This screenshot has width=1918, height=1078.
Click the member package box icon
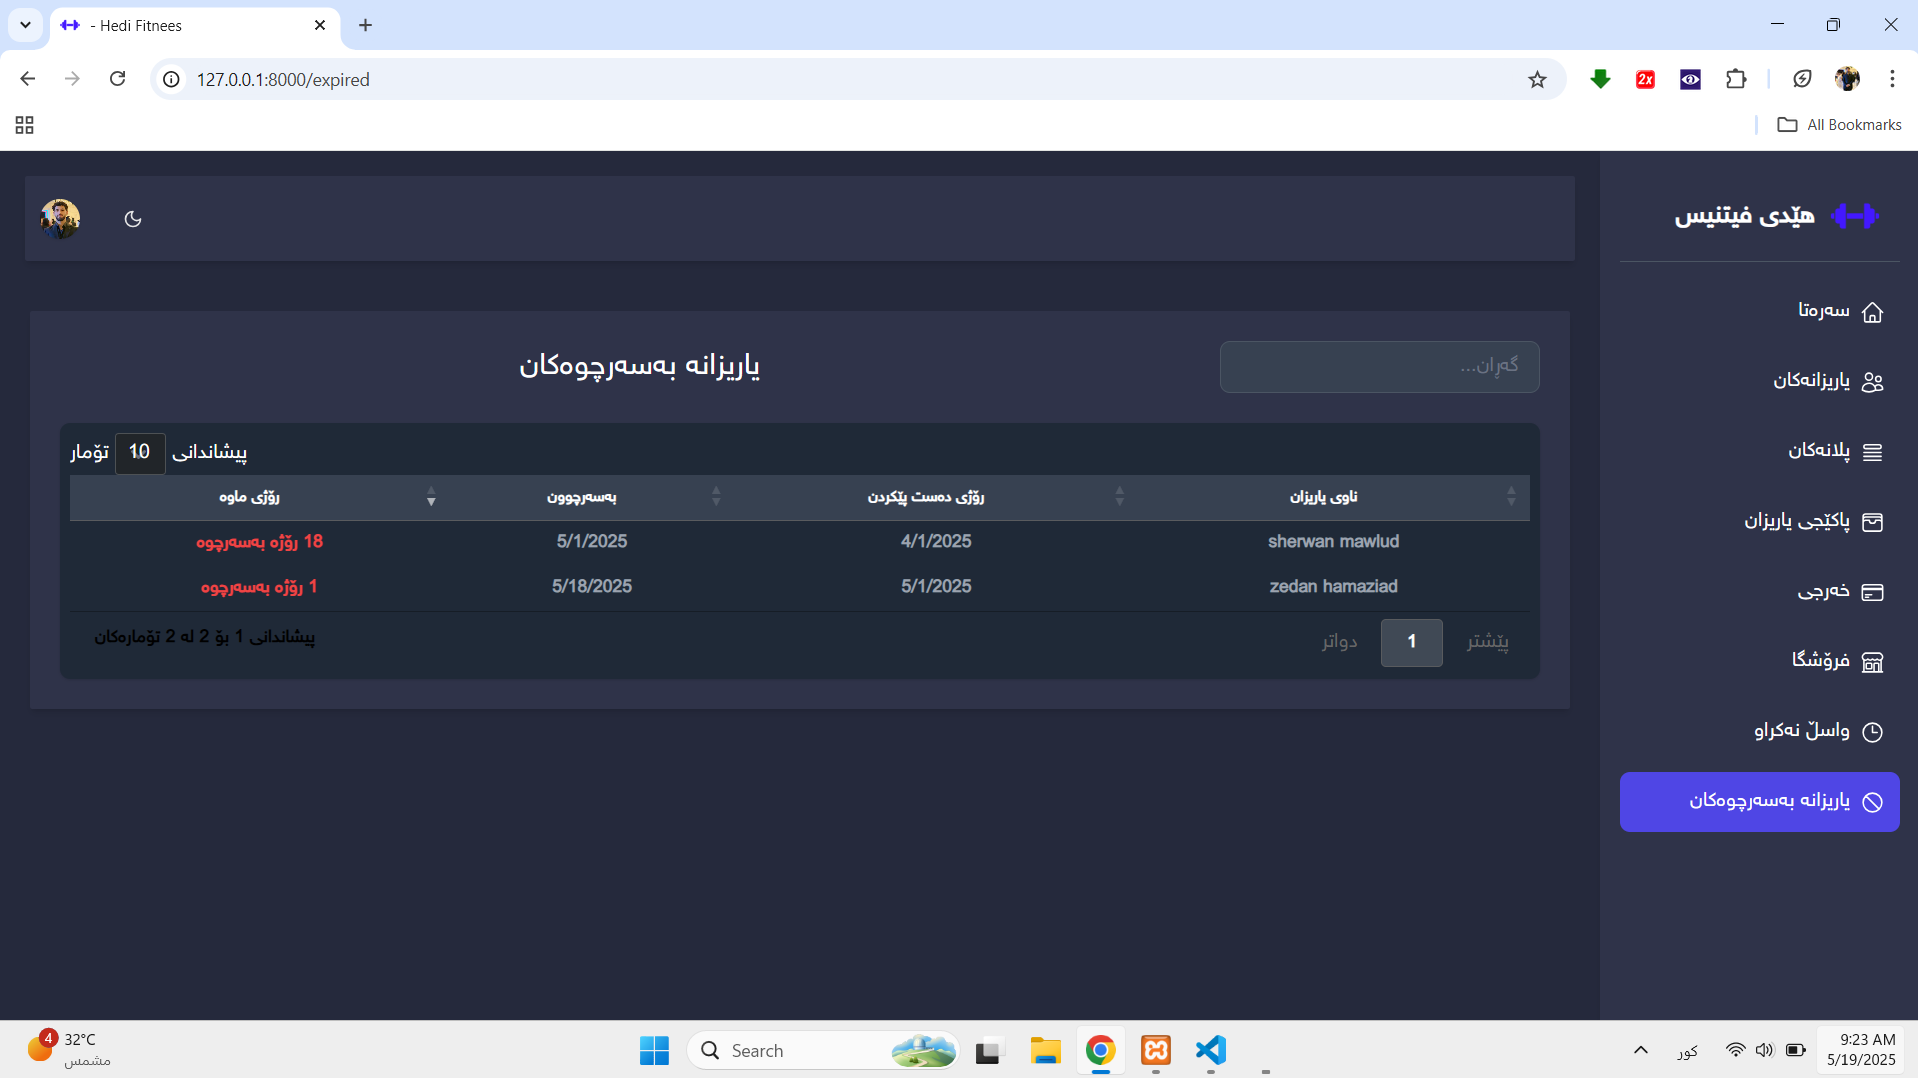point(1872,522)
